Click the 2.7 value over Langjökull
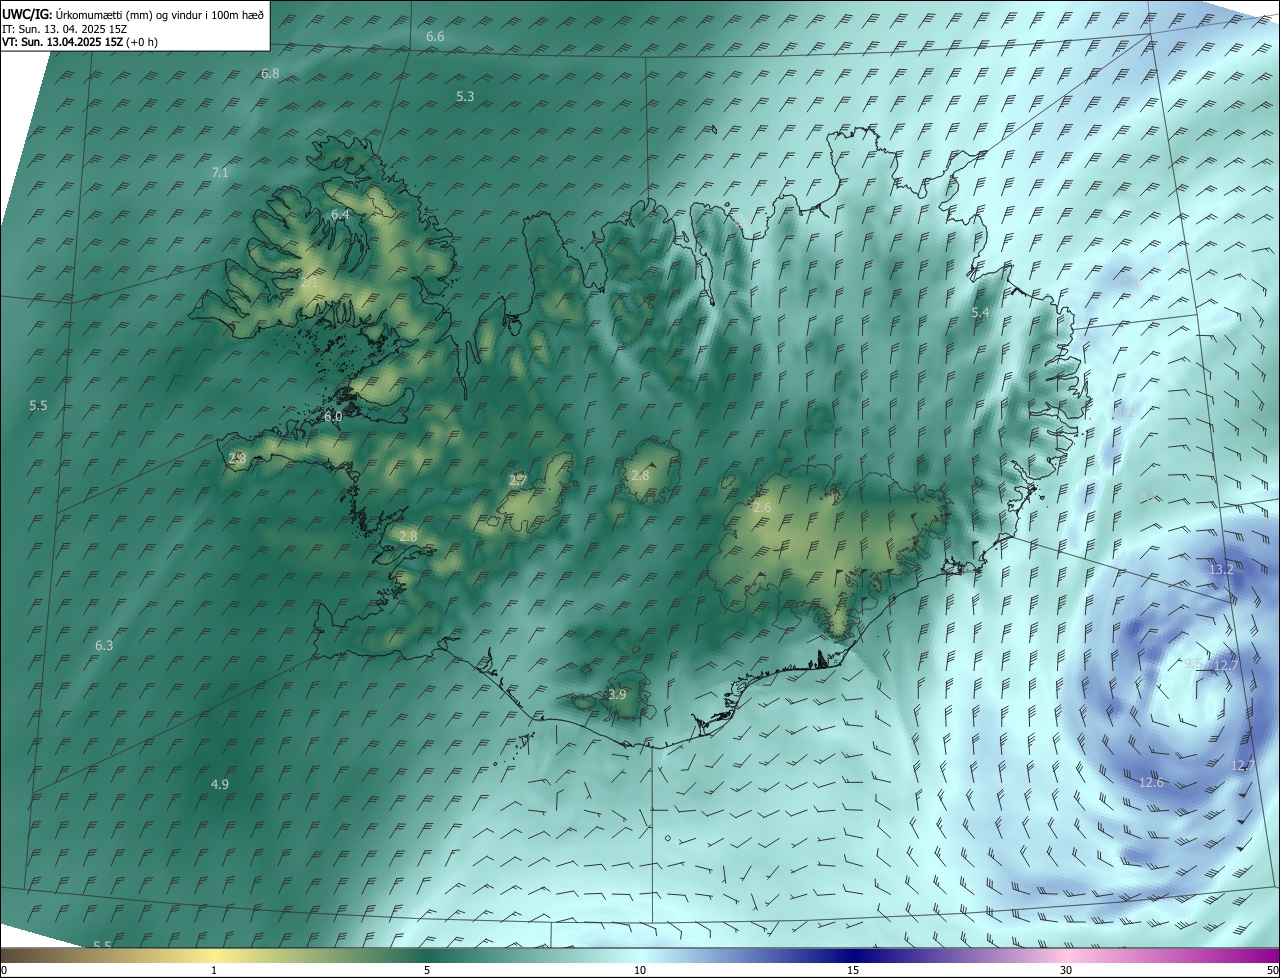Viewport: 1280px width, 978px height. (517, 481)
